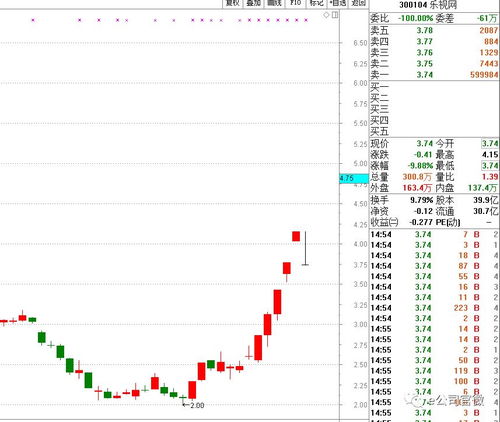
Task: Click the 今开 3.74 boxed value
Action: [x=490, y=144]
